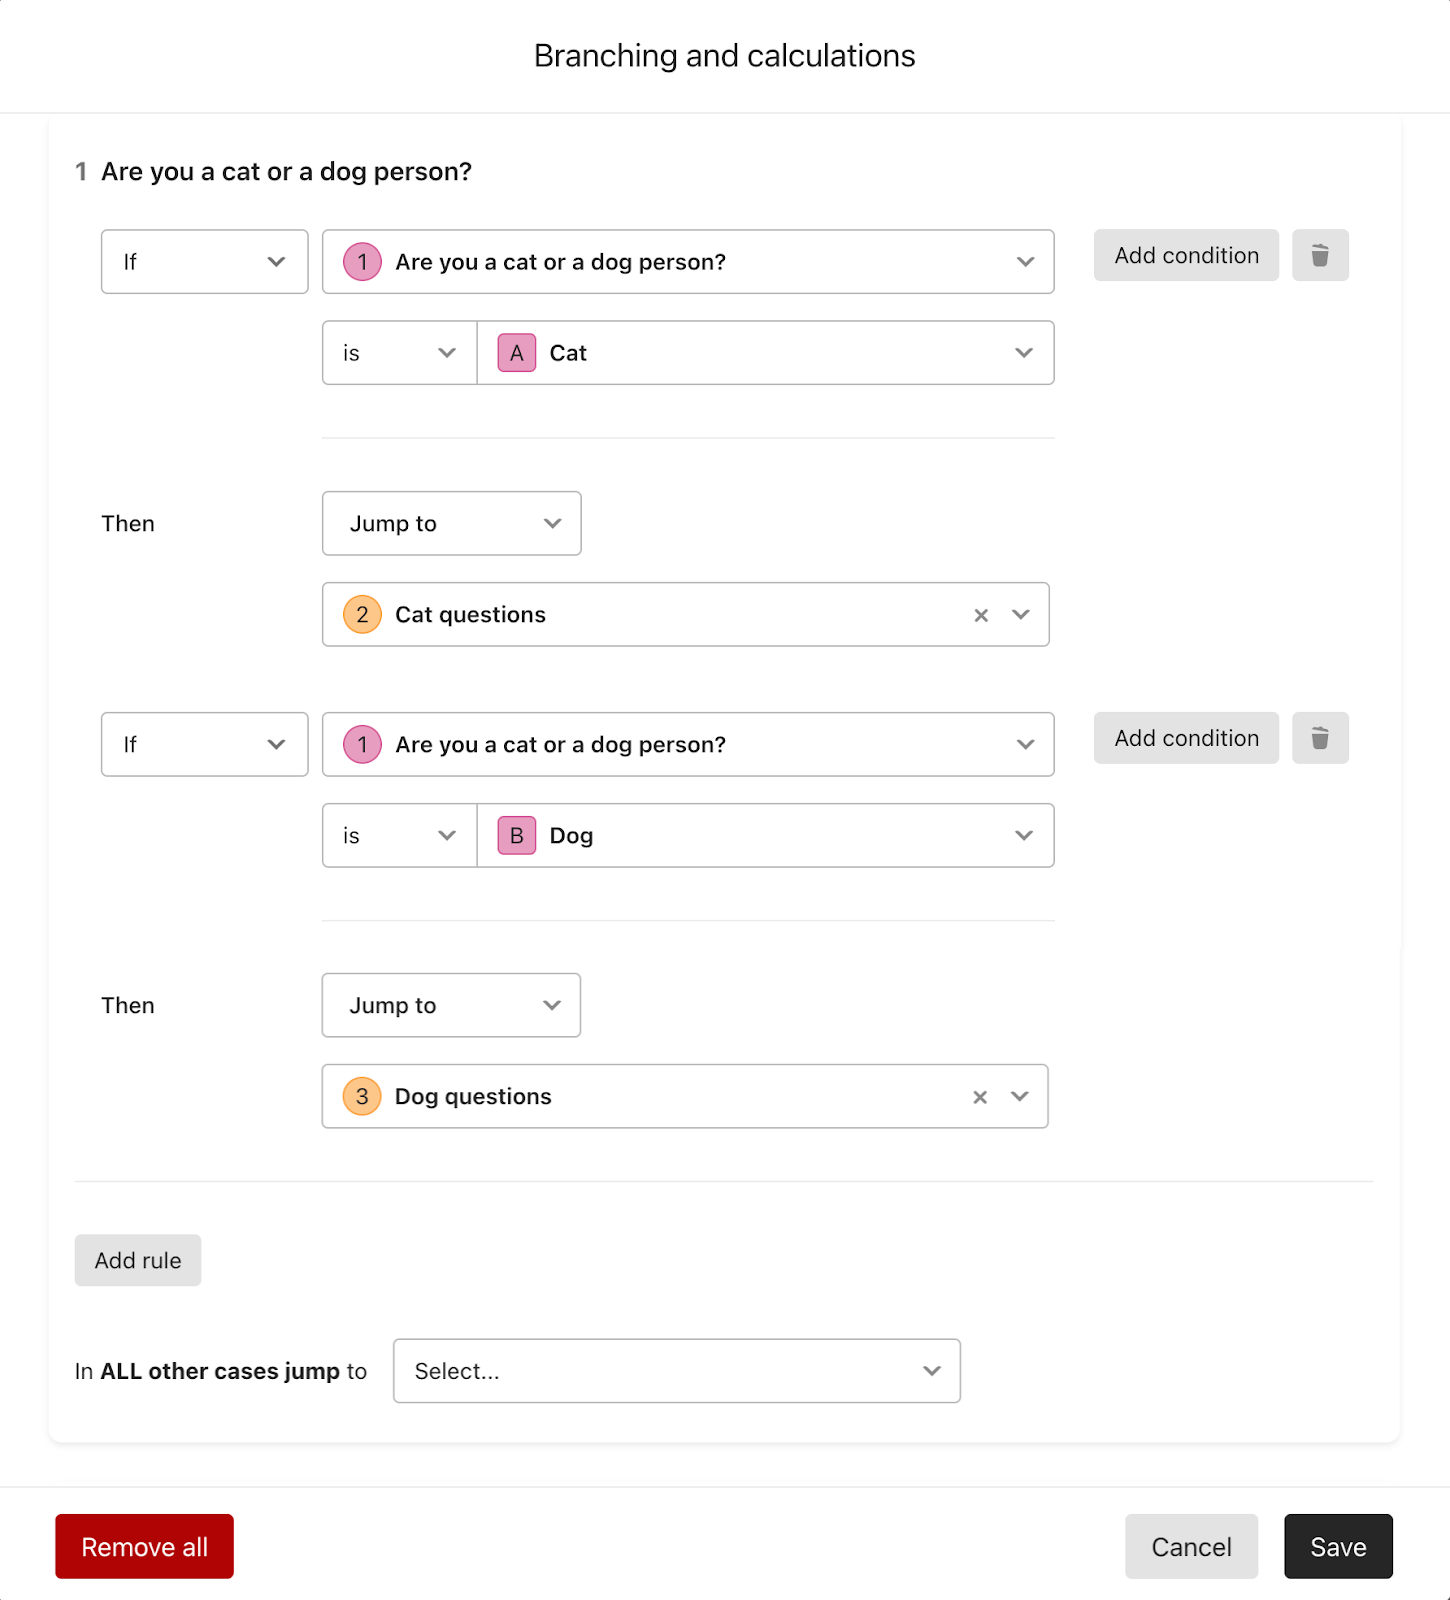The height and width of the screenshot is (1600, 1450).
Task: Open the Cat answer choice dropdown
Action: pyautogui.click(x=766, y=353)
